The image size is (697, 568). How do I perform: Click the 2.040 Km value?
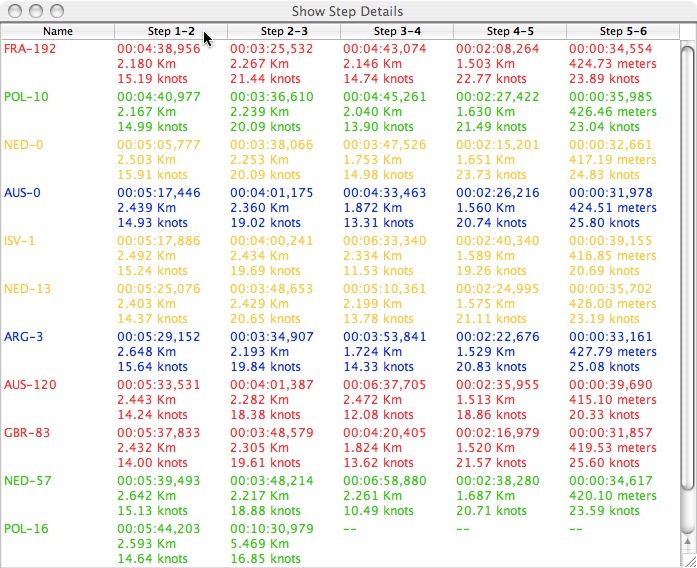(373, 112)
